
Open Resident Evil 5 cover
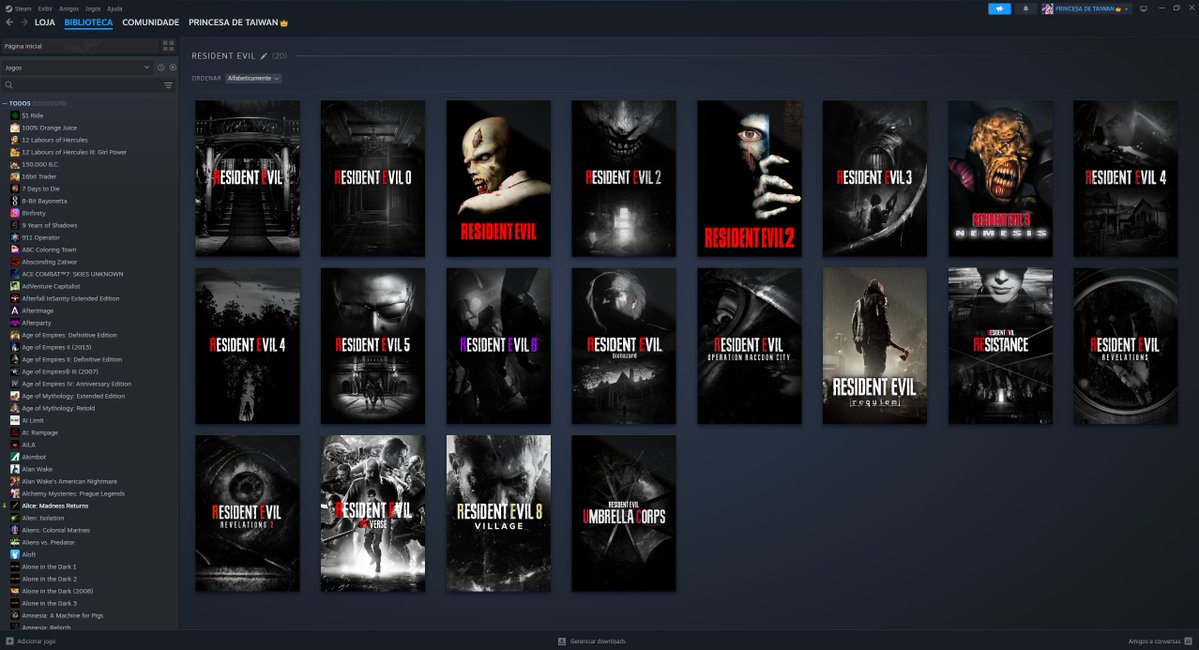373,346
